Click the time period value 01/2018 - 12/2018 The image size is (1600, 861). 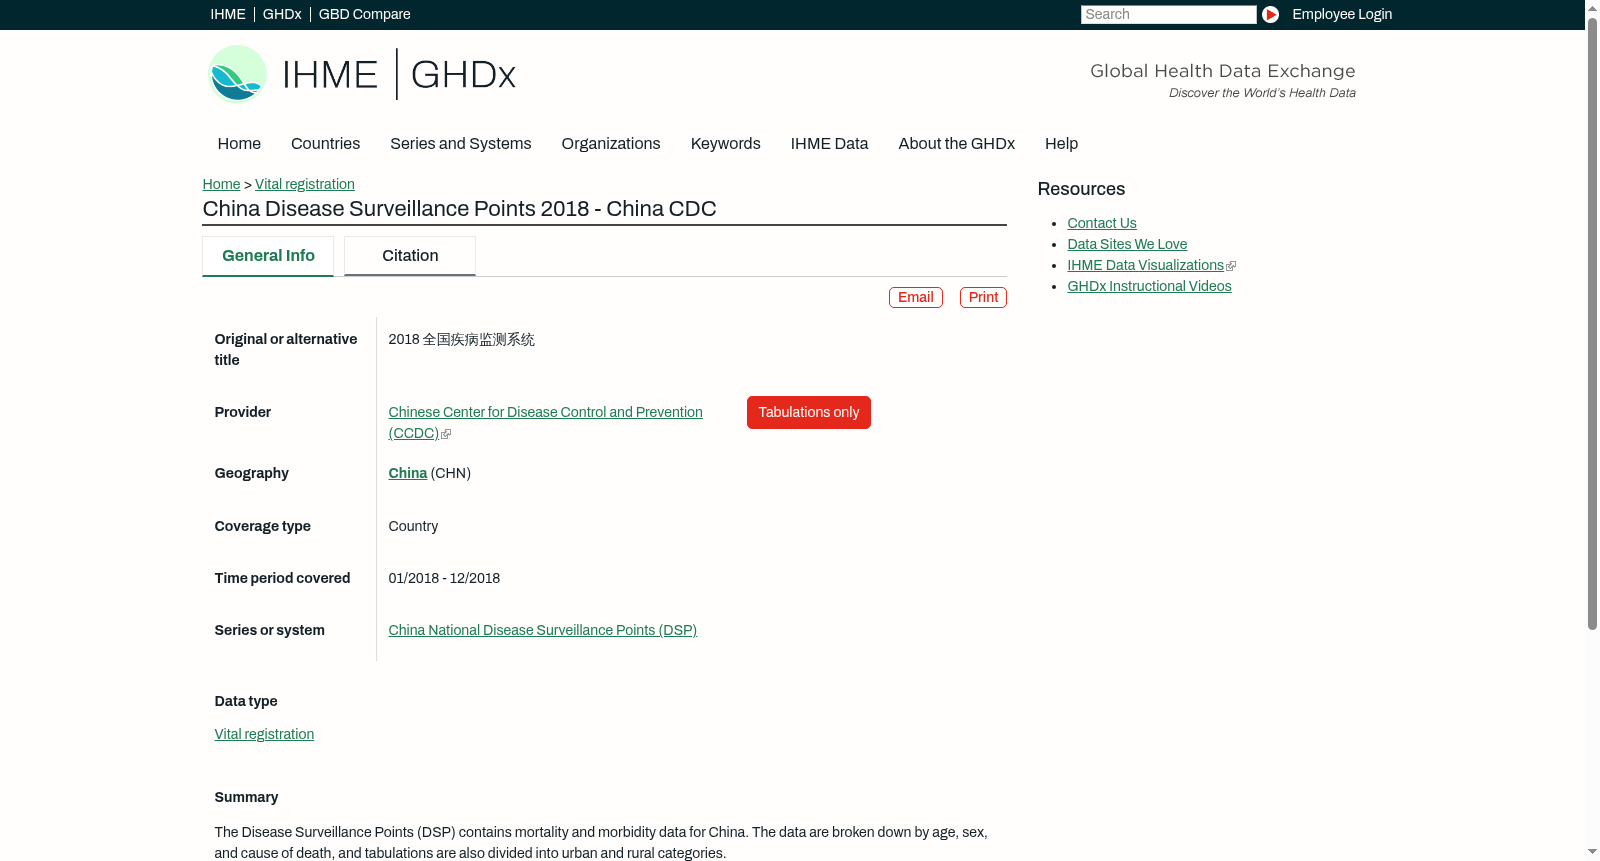click(444, 579)
